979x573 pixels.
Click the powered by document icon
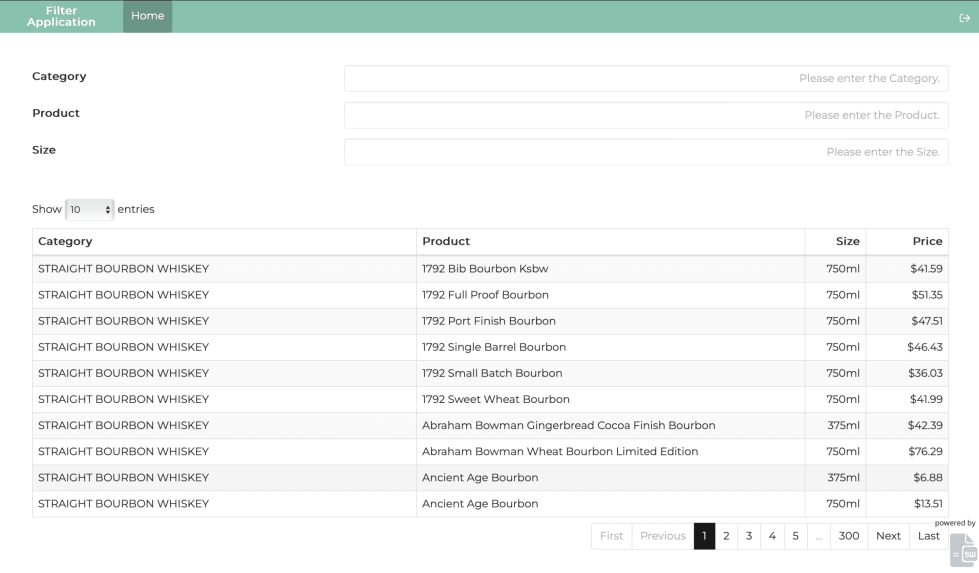tap(963, 549)
